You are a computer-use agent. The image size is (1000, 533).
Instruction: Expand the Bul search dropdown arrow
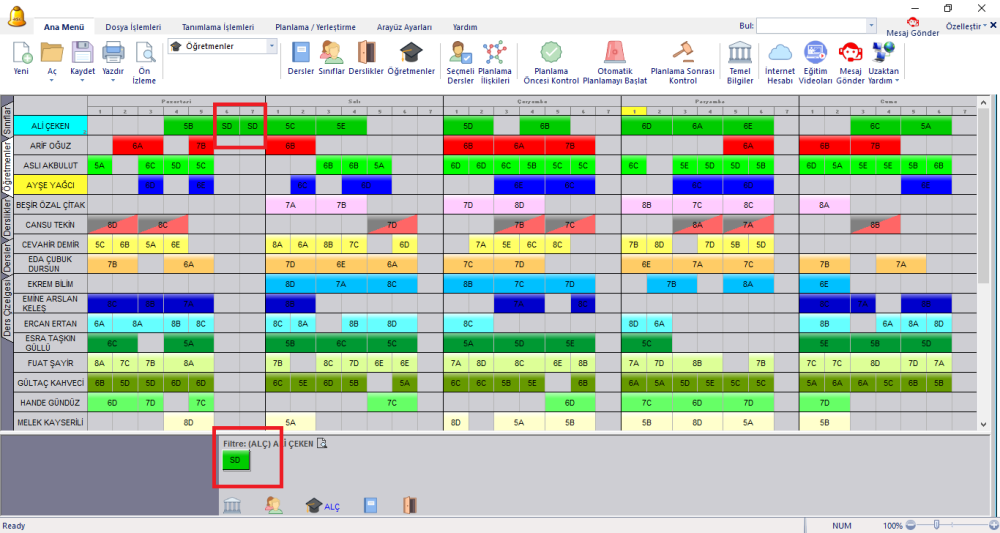click(x=871, y=26)
